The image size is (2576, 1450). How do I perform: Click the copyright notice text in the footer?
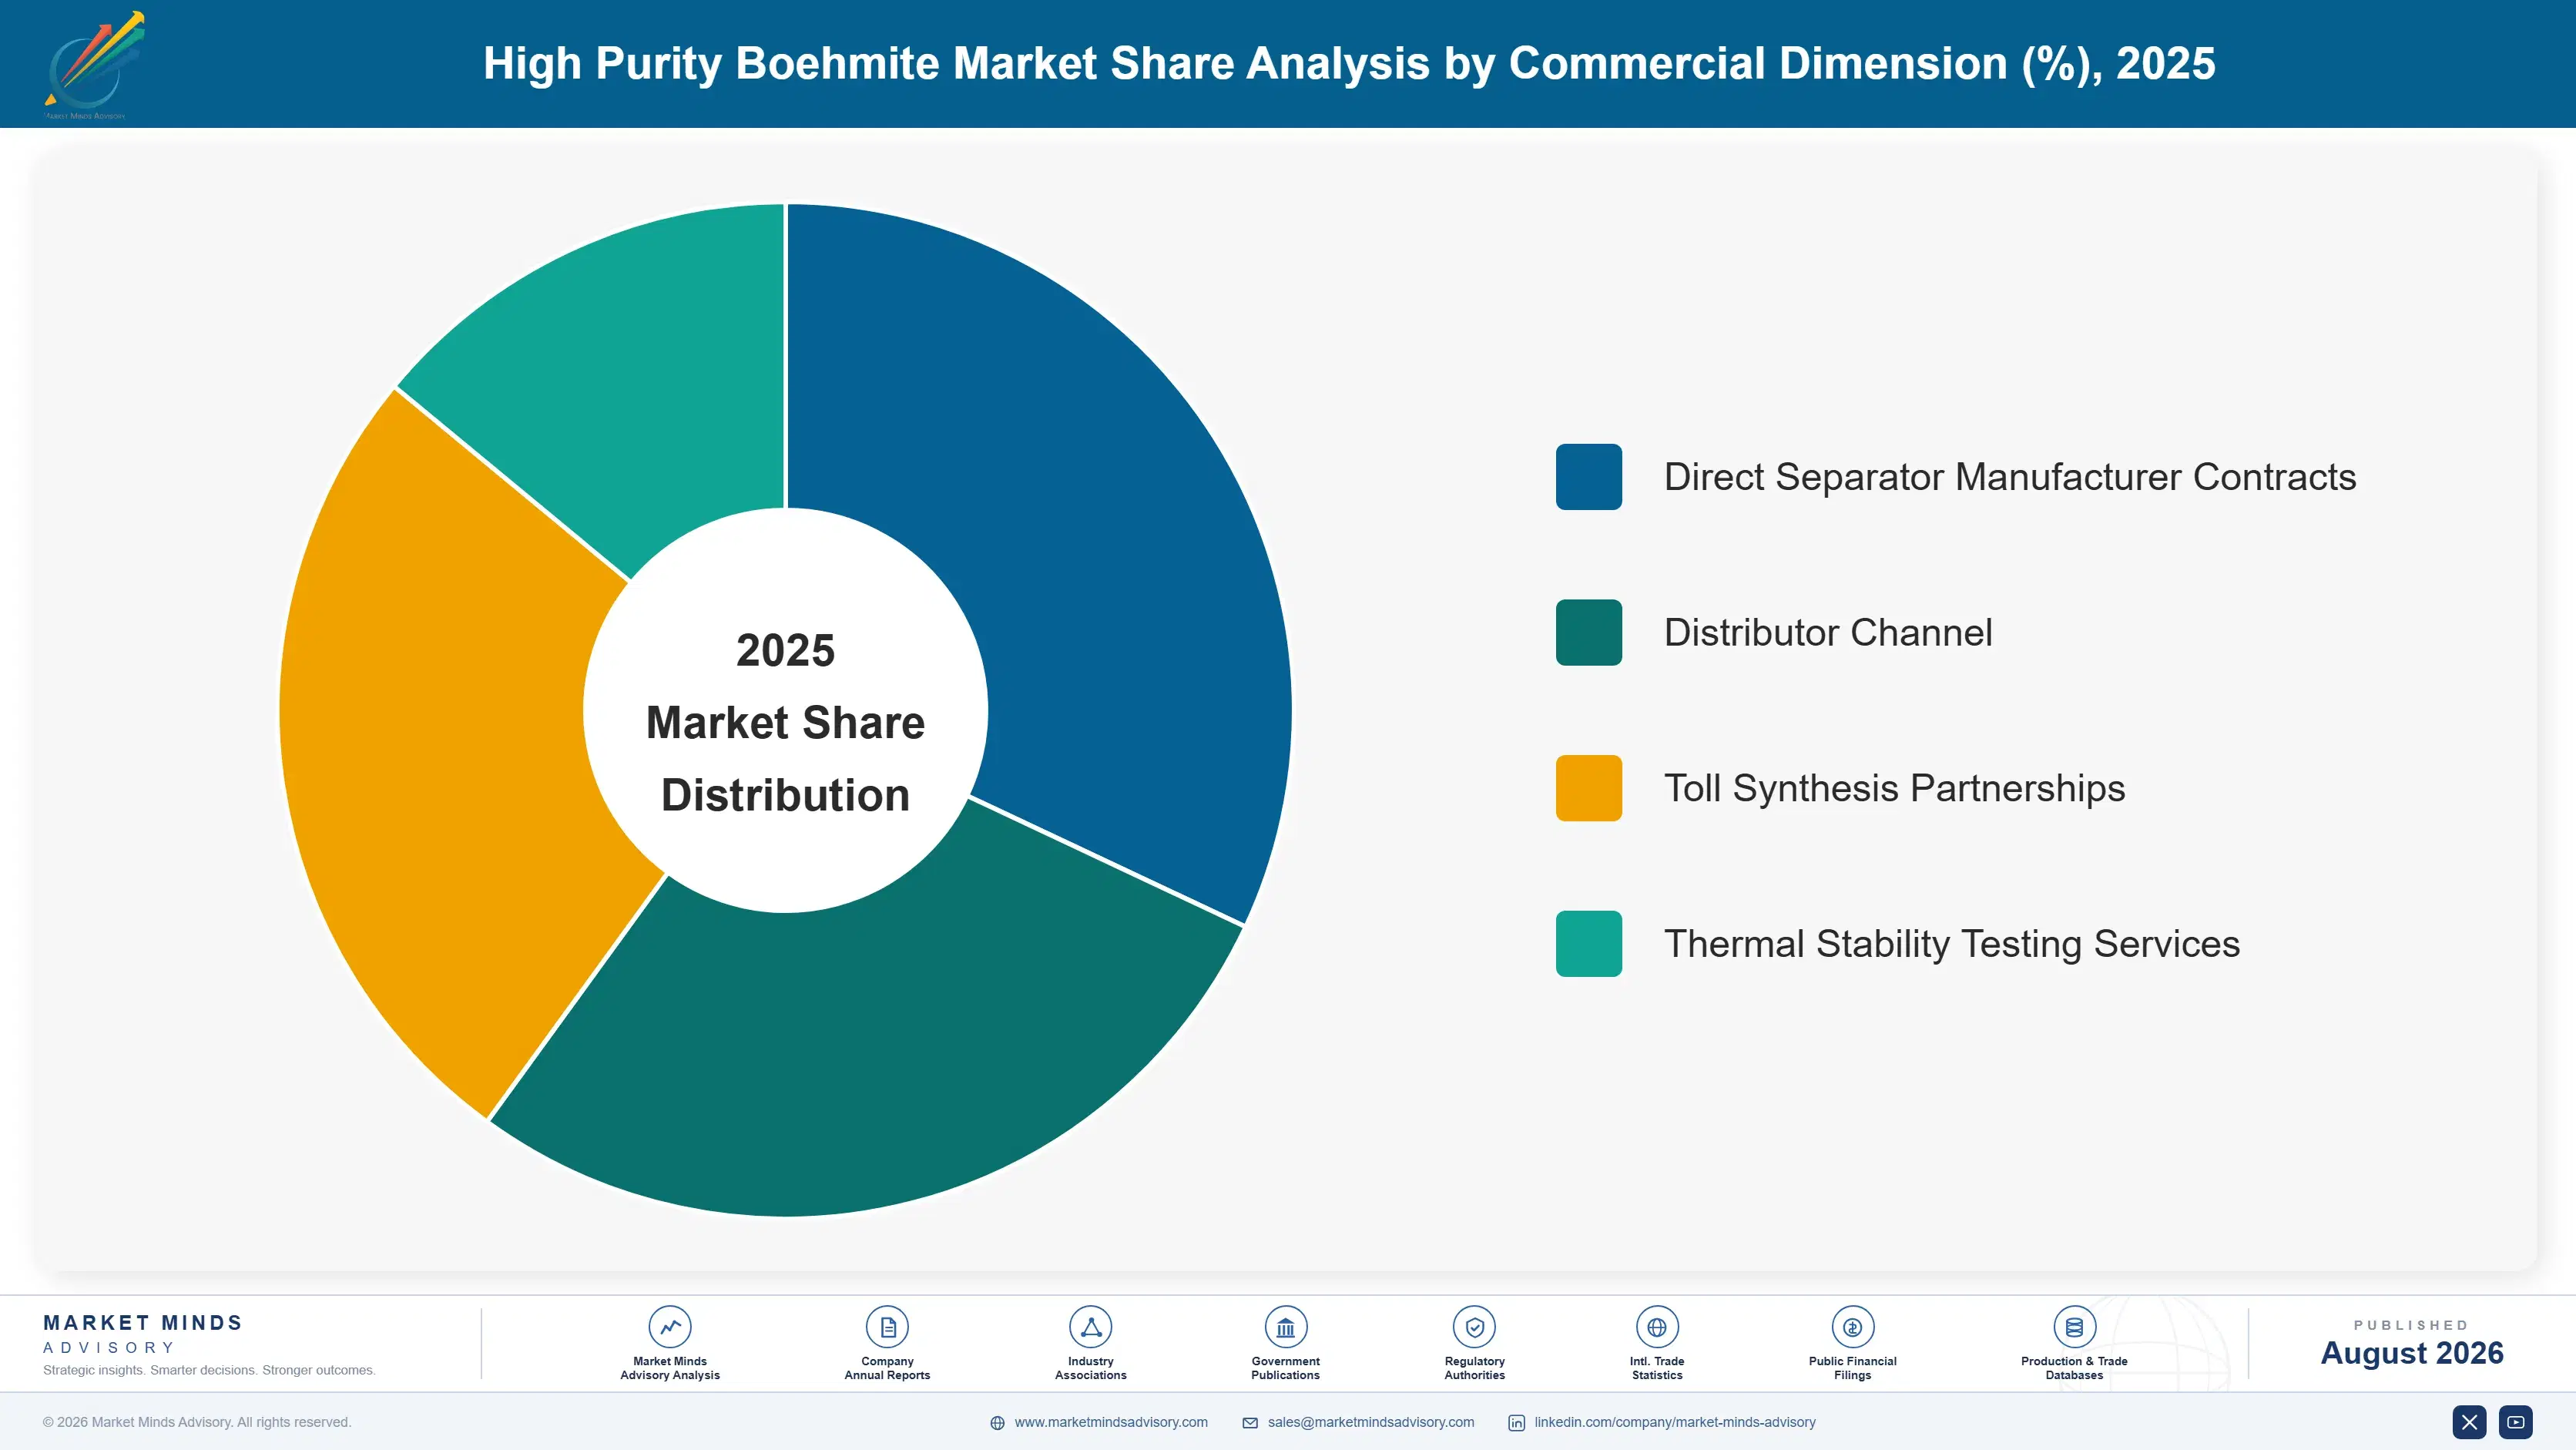[x=197, y=1422]
